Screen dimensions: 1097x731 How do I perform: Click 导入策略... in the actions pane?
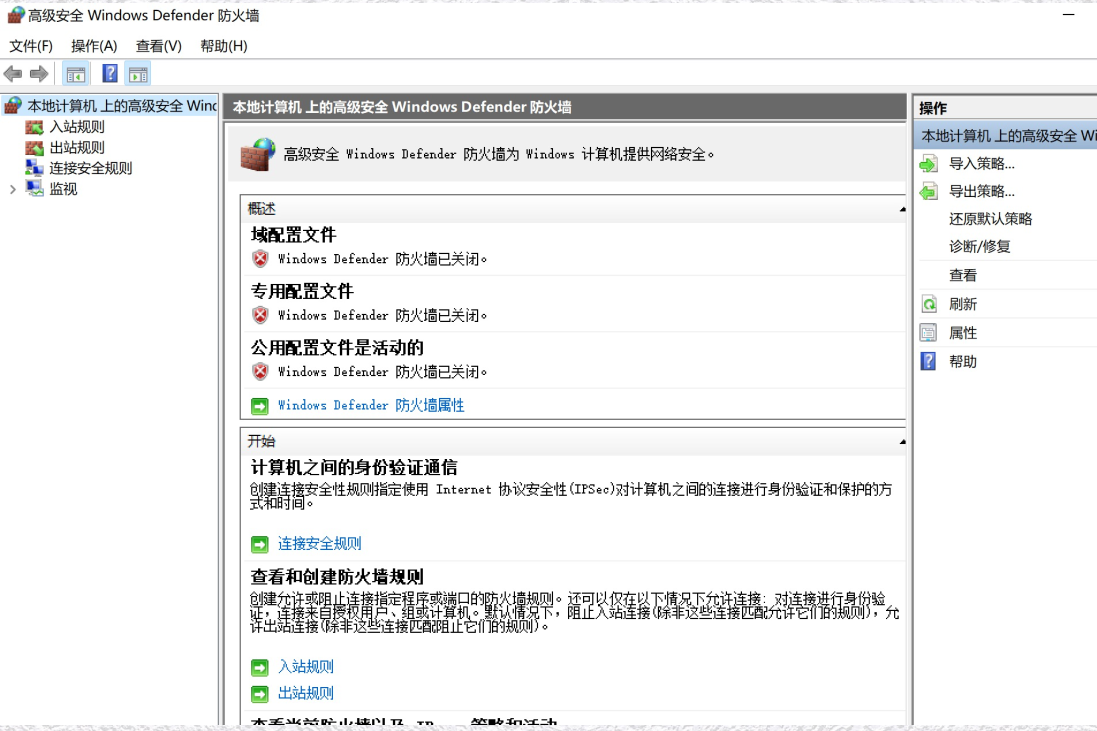(x=982, y=164)
